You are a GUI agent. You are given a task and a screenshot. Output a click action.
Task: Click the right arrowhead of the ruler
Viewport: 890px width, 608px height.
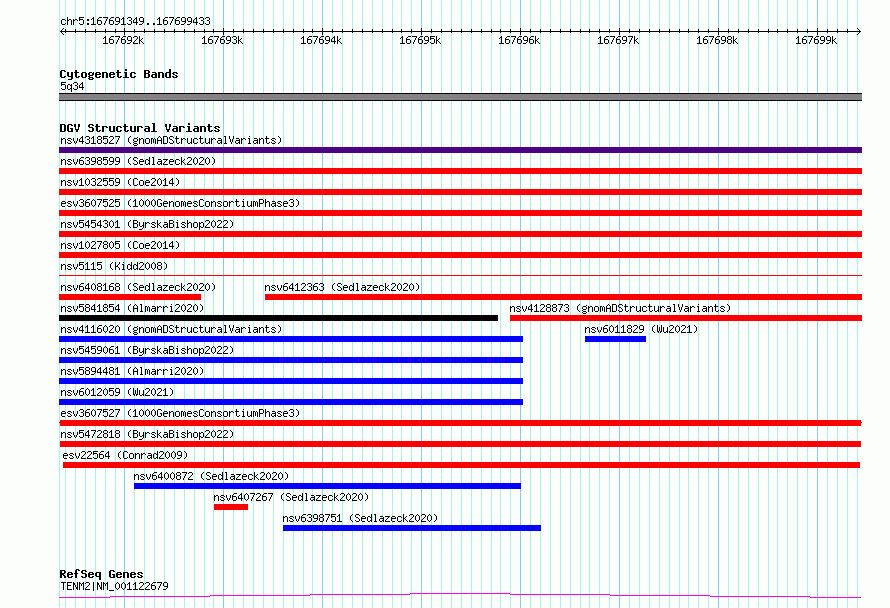(859, 31)
